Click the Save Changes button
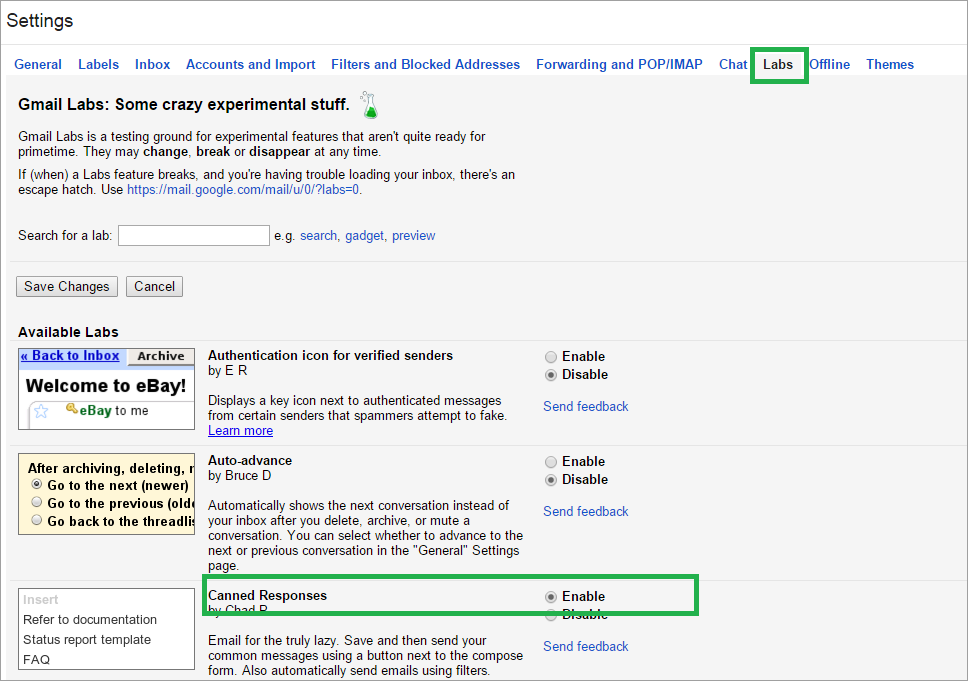968x681 pixels. [66, 286]
